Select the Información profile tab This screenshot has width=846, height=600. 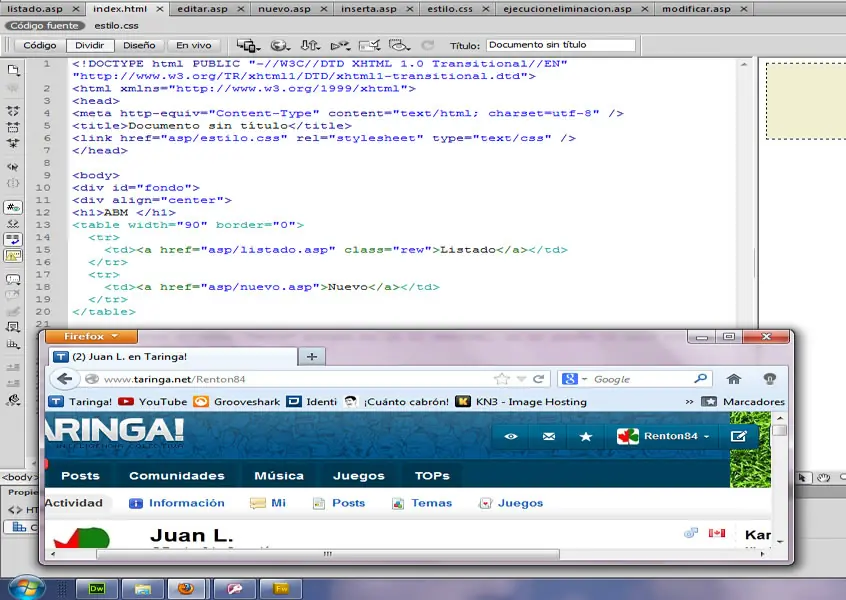(177, 503)
